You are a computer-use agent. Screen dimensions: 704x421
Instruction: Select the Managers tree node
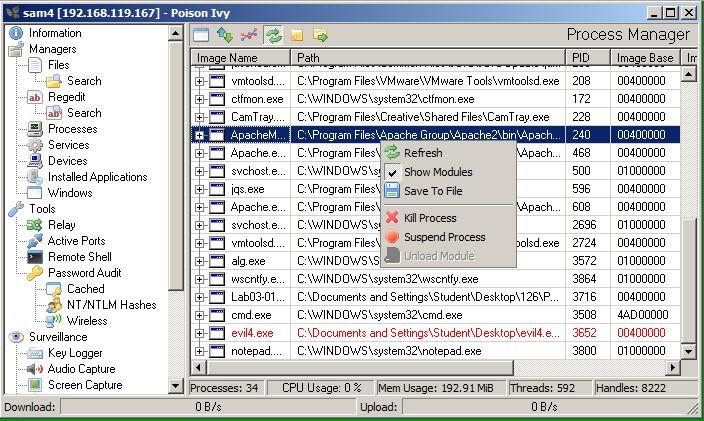(x=53, y=49)
